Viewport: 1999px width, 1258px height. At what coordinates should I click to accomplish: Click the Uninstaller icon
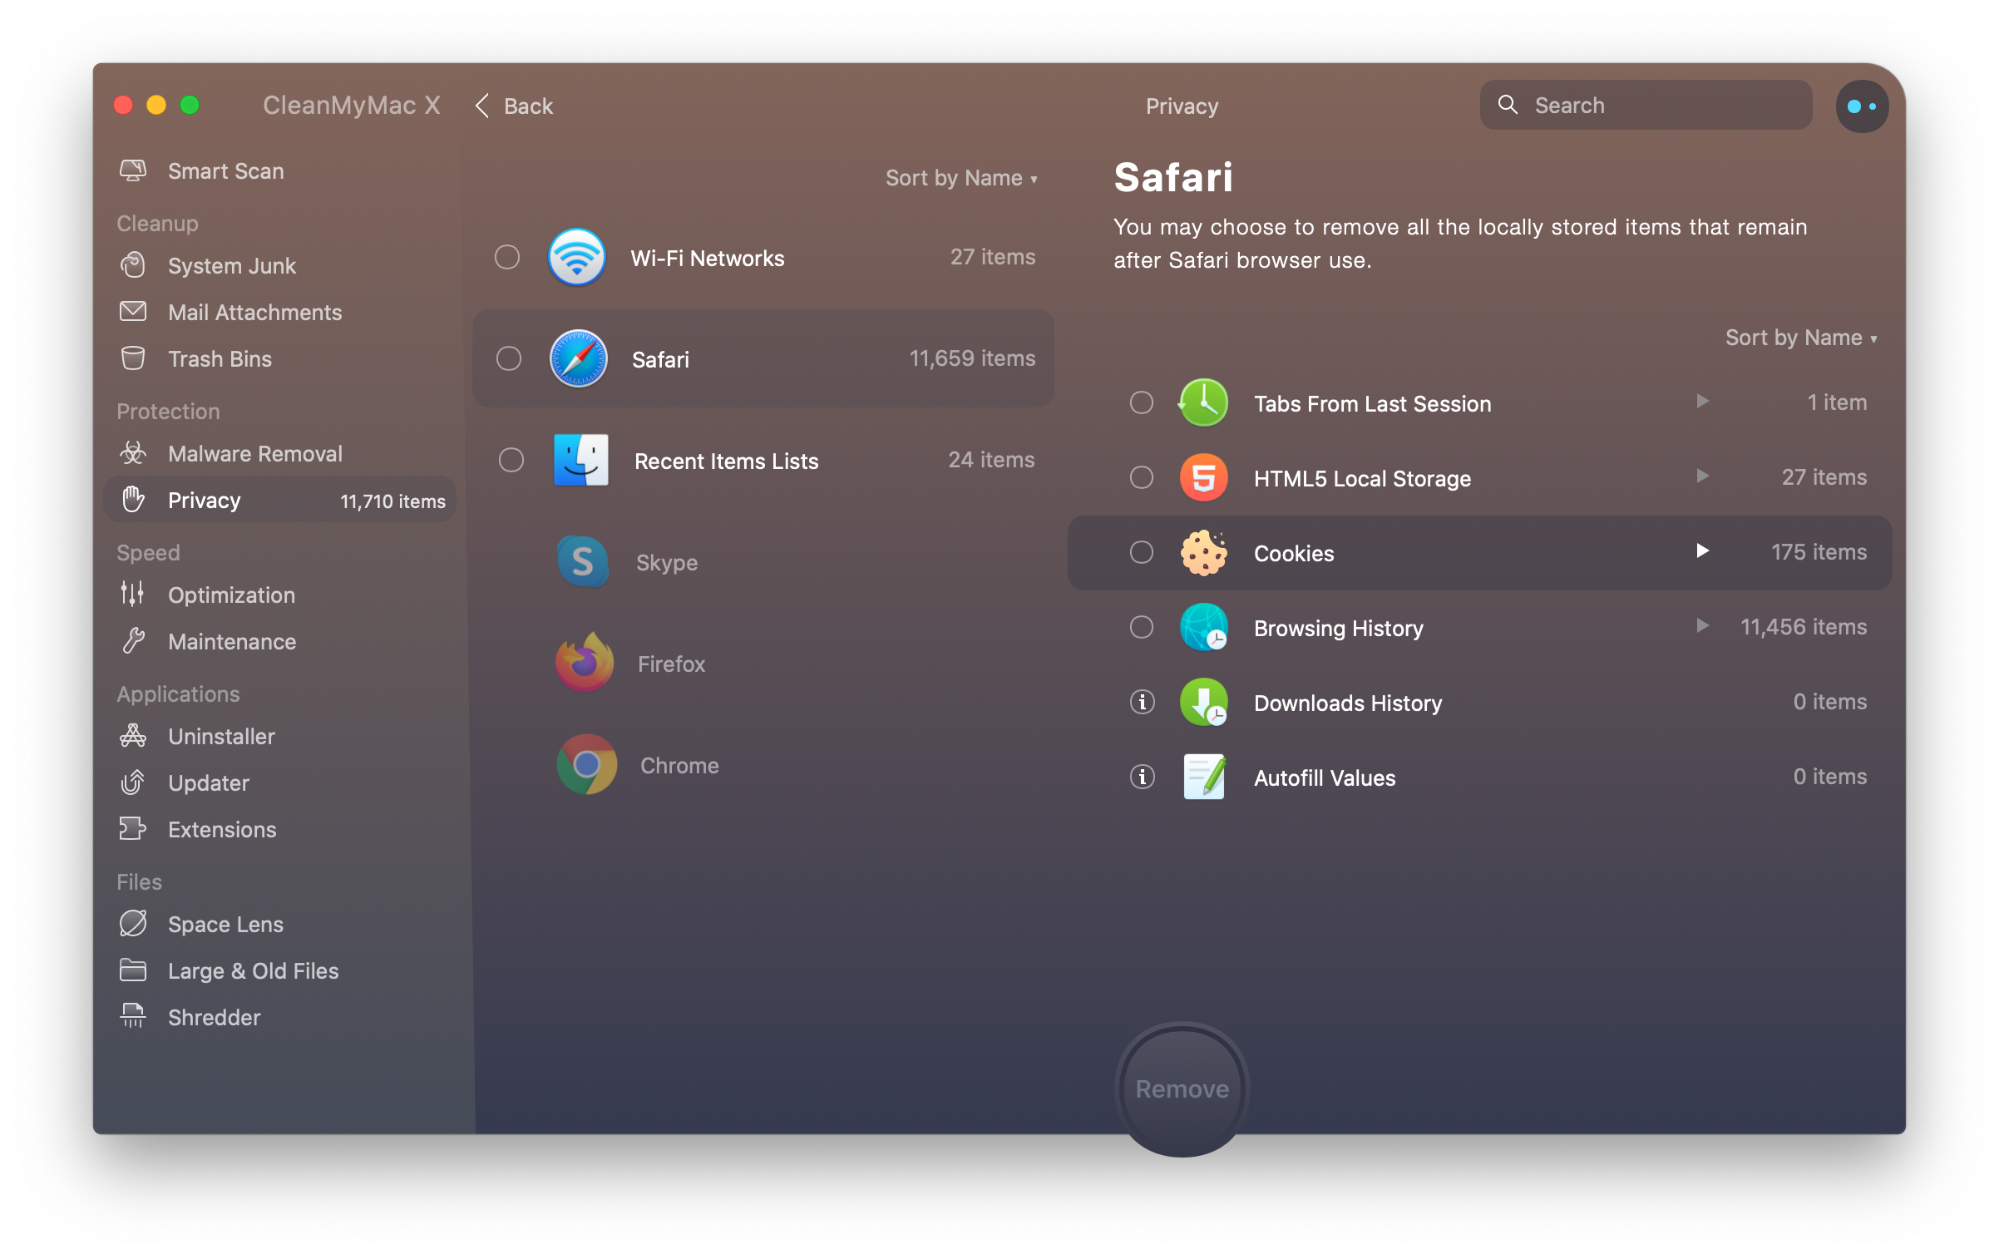pyautogui.click(x=133, y=736)
